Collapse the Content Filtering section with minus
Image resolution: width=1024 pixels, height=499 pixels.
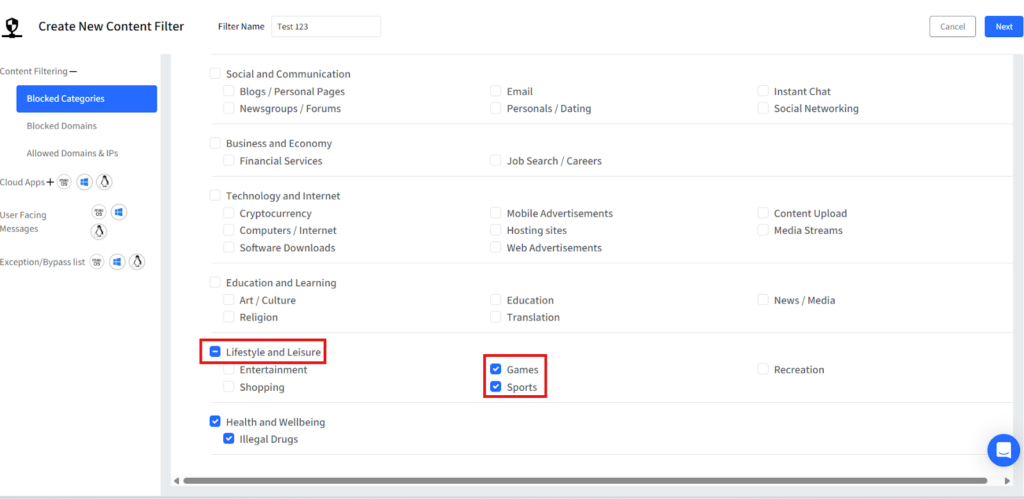click(x=73, y=71)
